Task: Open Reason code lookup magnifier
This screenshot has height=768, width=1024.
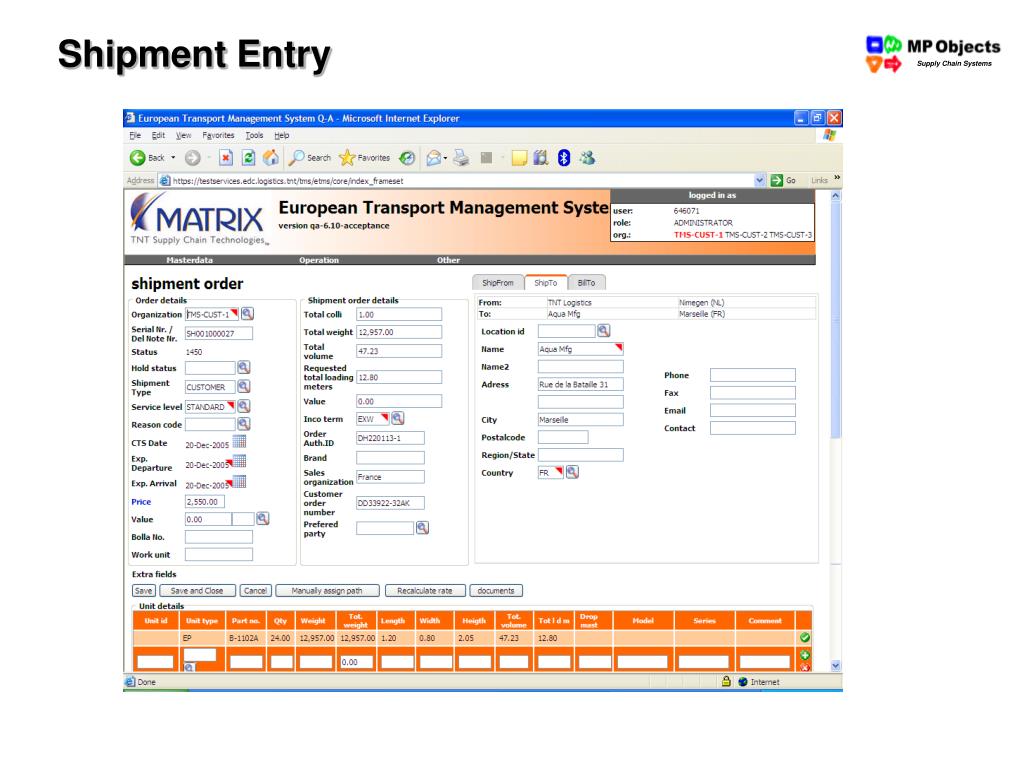Action: point(244,424)
